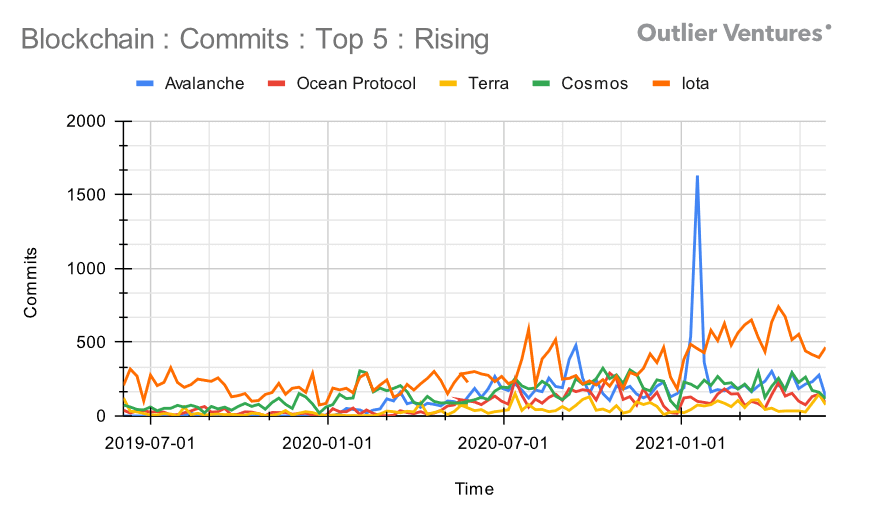Select the Terra legend label
870x516 pixels.
(x=488, y=84)
